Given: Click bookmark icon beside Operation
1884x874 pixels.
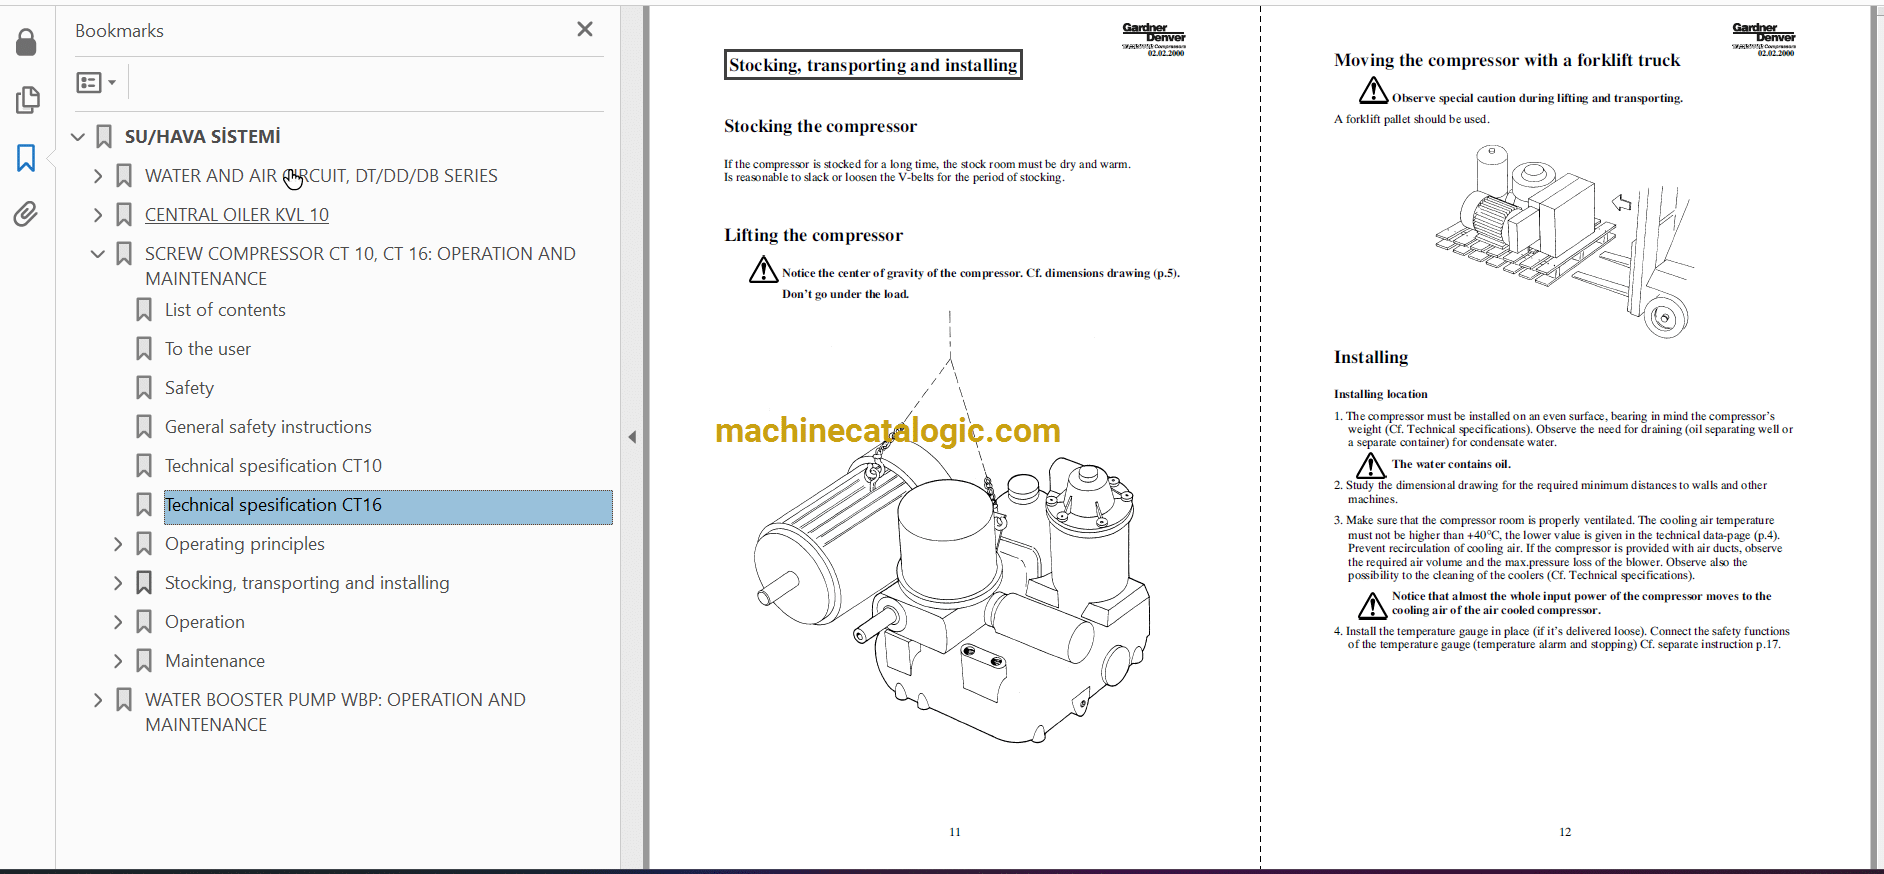Looking at the screenshot, I should [x=144, y=622].
